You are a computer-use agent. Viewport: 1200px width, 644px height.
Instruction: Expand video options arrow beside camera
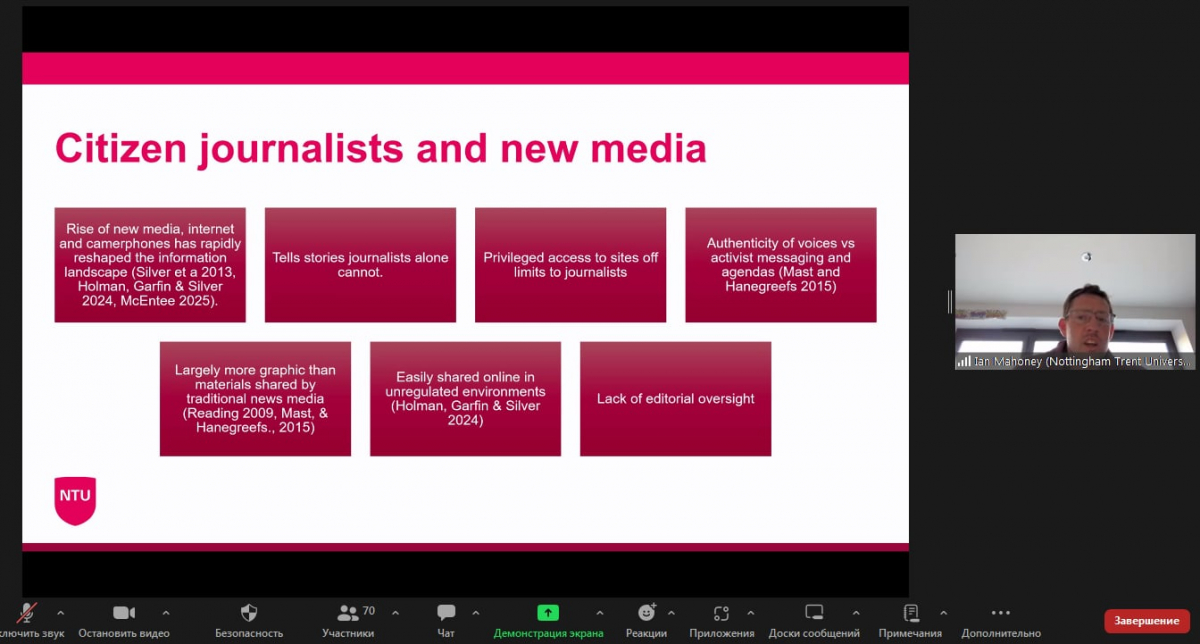tap(166, 613)
